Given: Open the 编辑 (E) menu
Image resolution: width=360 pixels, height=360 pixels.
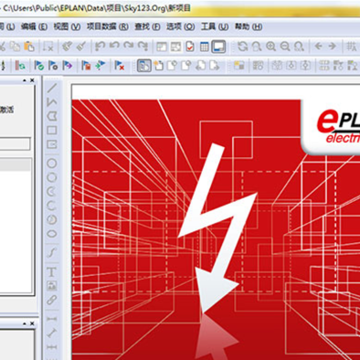Looking at the screenshot, I should point(34,27).
